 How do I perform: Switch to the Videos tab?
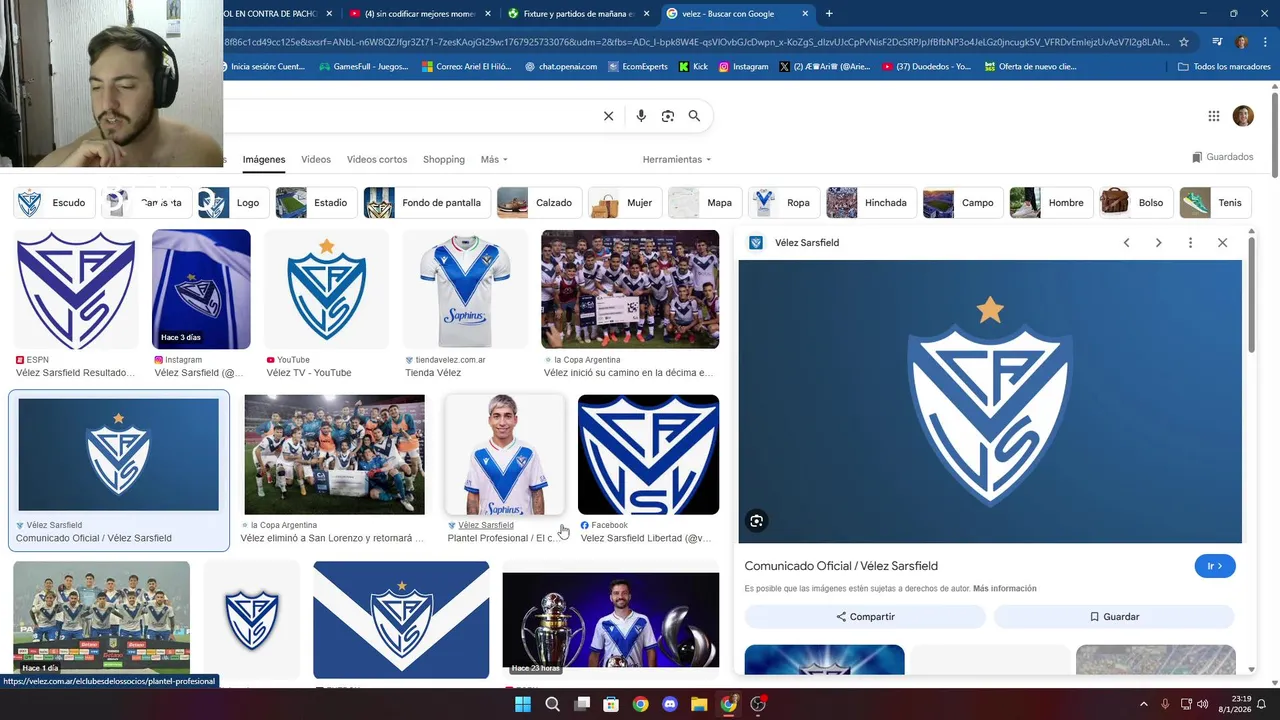pos(316,160)
